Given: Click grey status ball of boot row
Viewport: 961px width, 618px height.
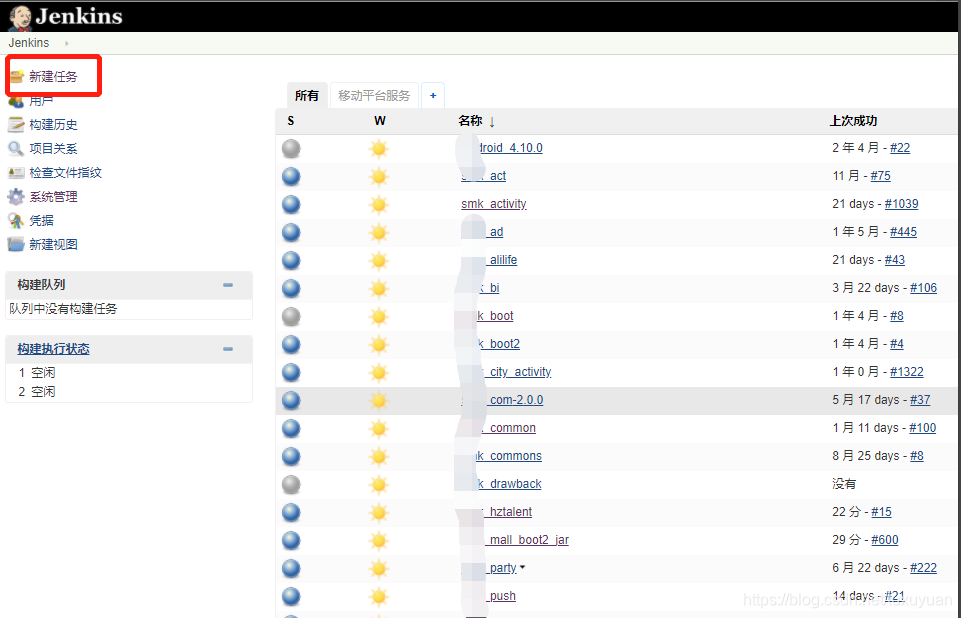Looking at the screenshot, I should 291,316.
